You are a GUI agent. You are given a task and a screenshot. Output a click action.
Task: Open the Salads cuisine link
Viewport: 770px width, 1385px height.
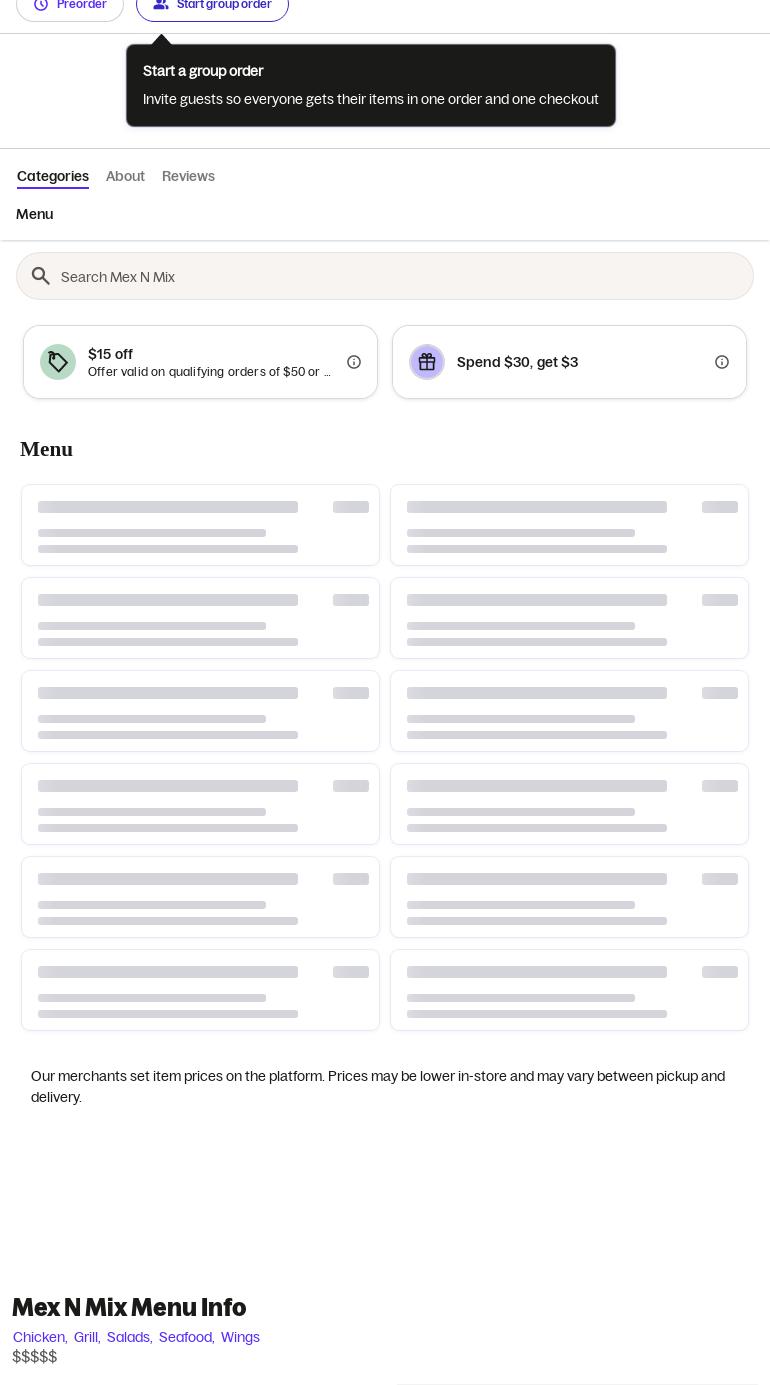coord(130,1337)
